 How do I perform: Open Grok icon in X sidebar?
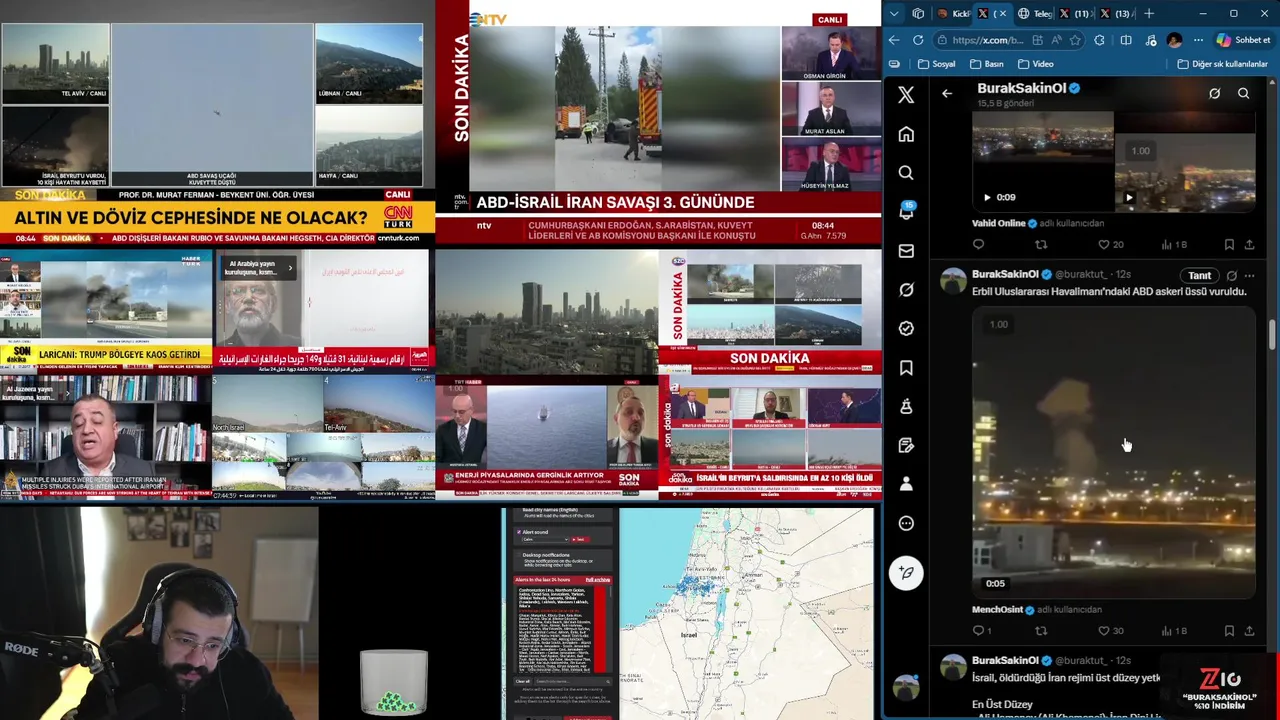point(906,289)
